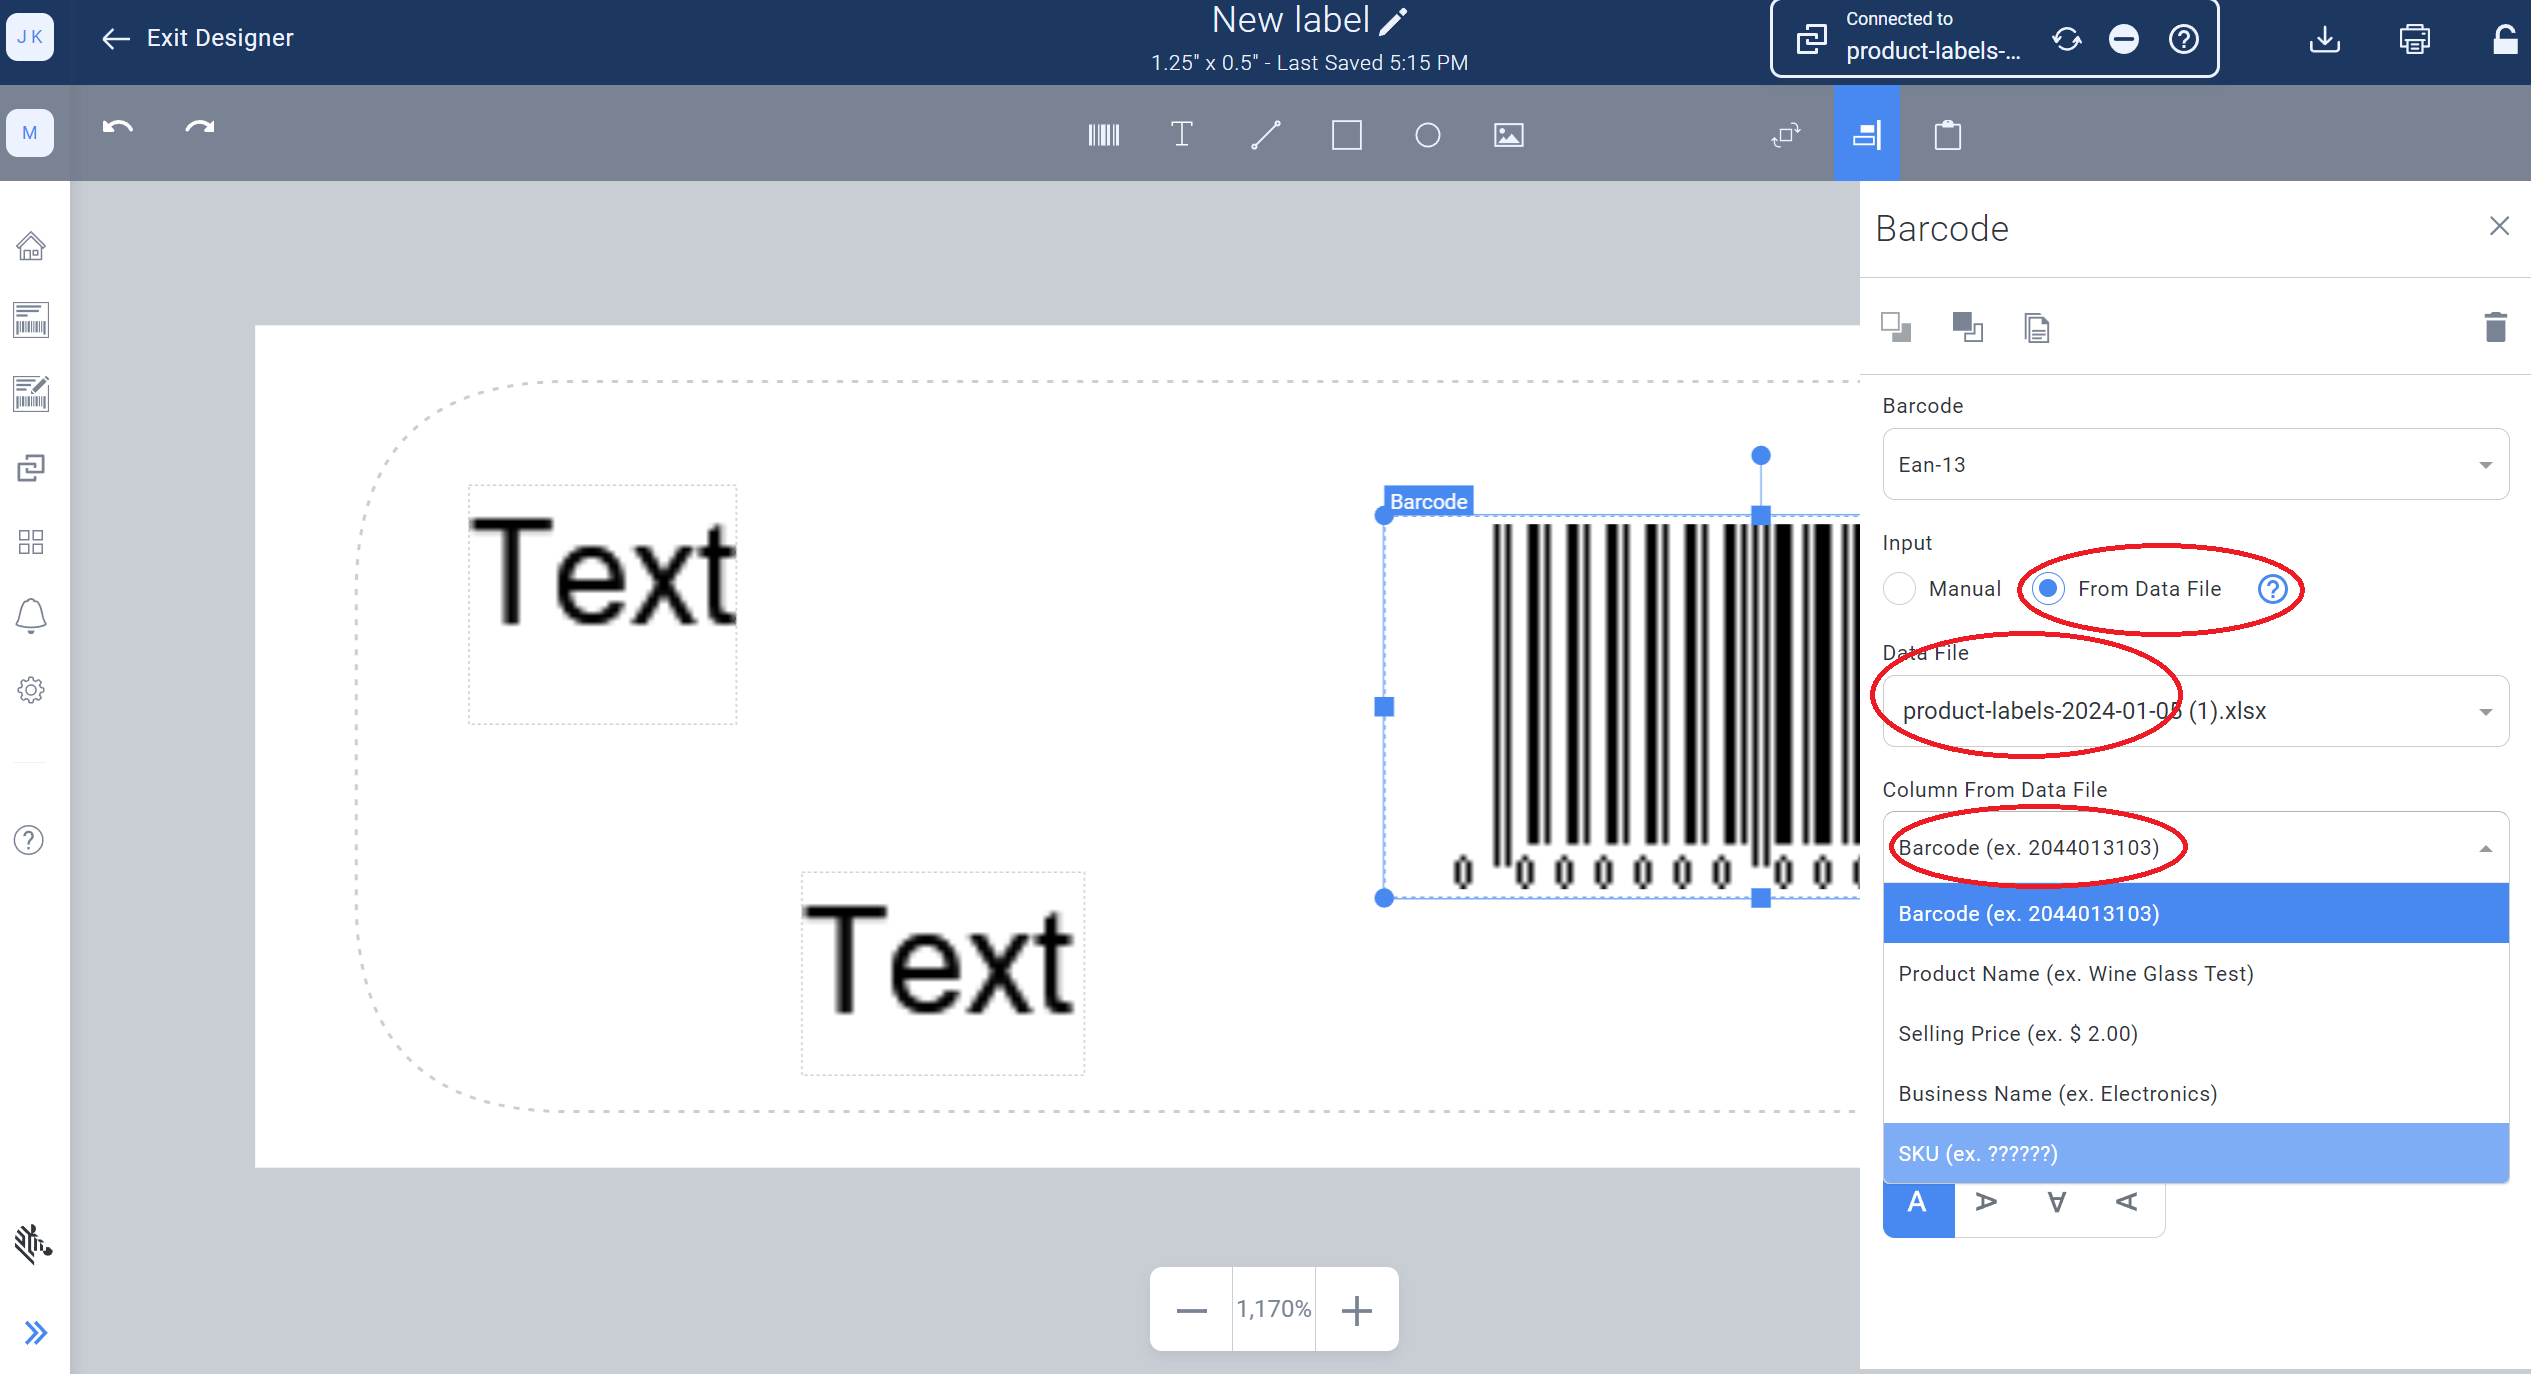
Task: Open the clipboard paste icon
Action: [1948, 135]
